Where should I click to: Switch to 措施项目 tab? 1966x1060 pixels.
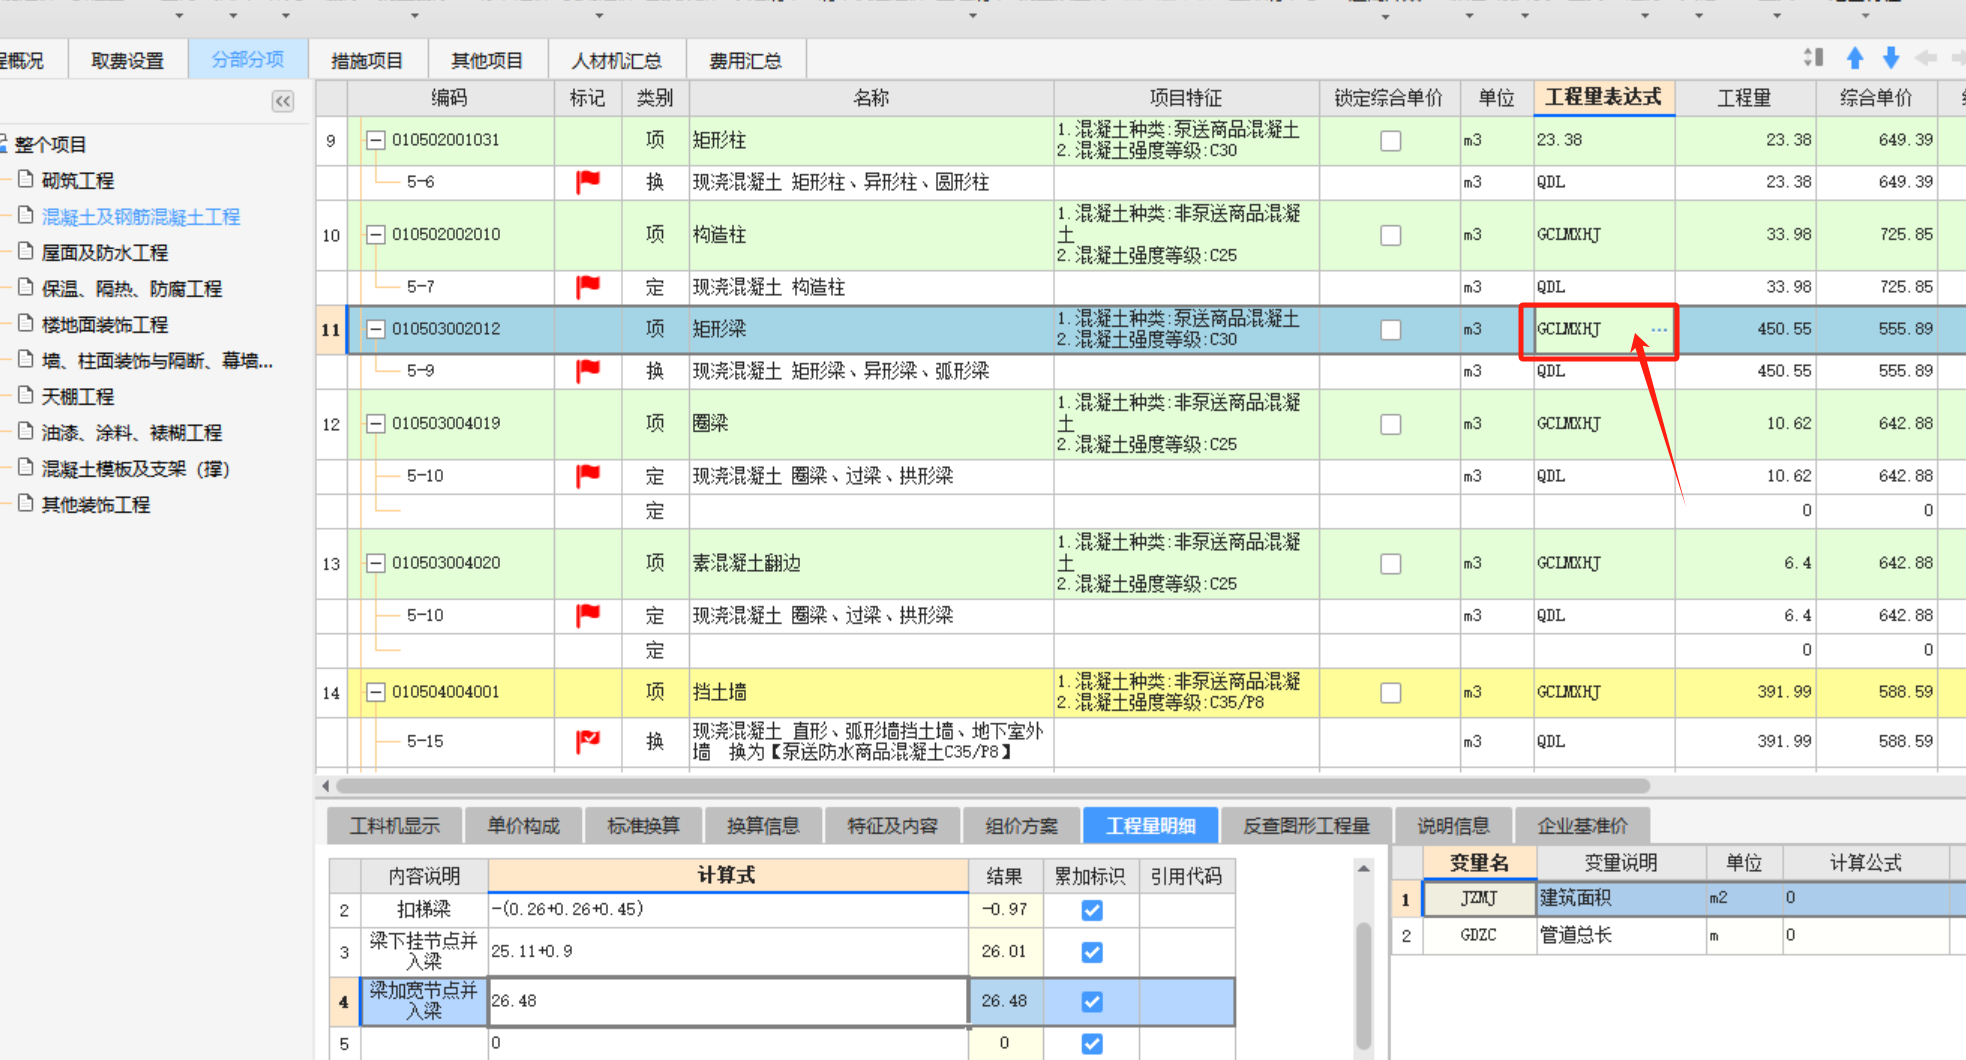click(367, 61)
